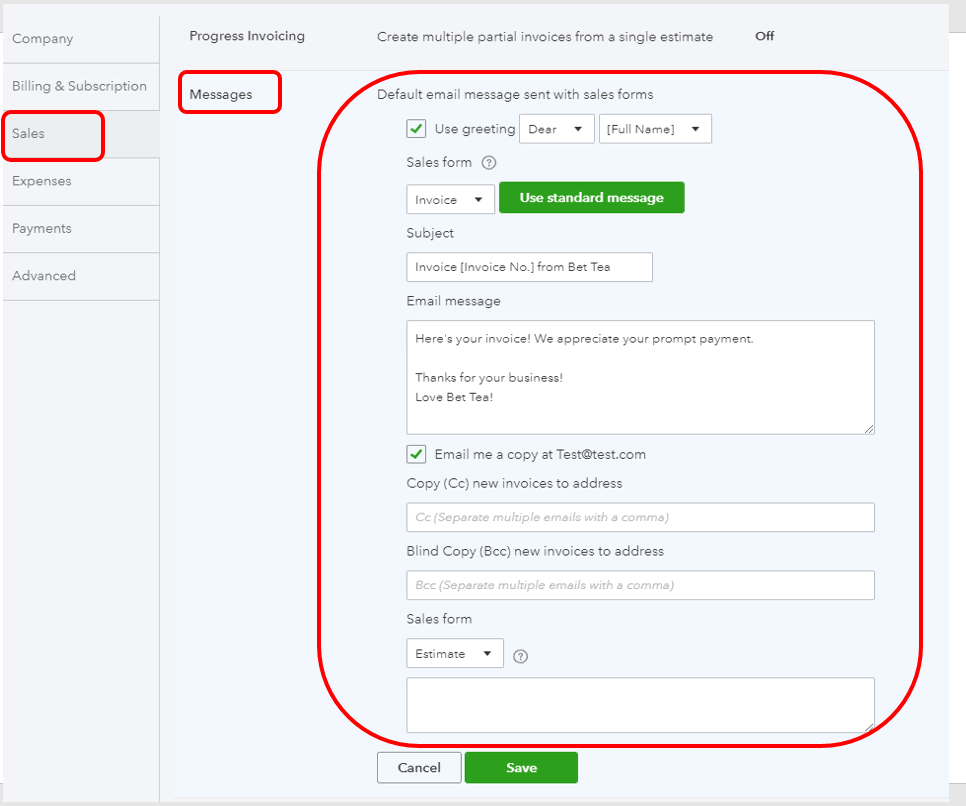Image resolution: width=966 pixels, height=806 pixels.
Task: Uncheck Email me a copy checkbox
Action: click(417, 454)
